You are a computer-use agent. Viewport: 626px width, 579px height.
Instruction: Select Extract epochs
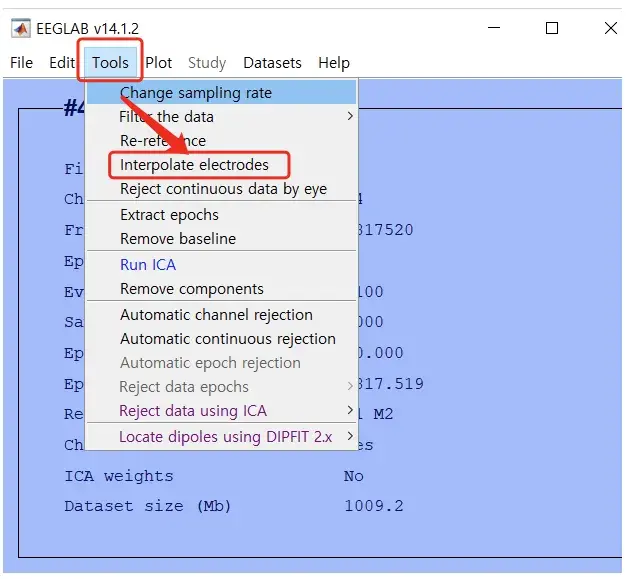coord(169,215)
